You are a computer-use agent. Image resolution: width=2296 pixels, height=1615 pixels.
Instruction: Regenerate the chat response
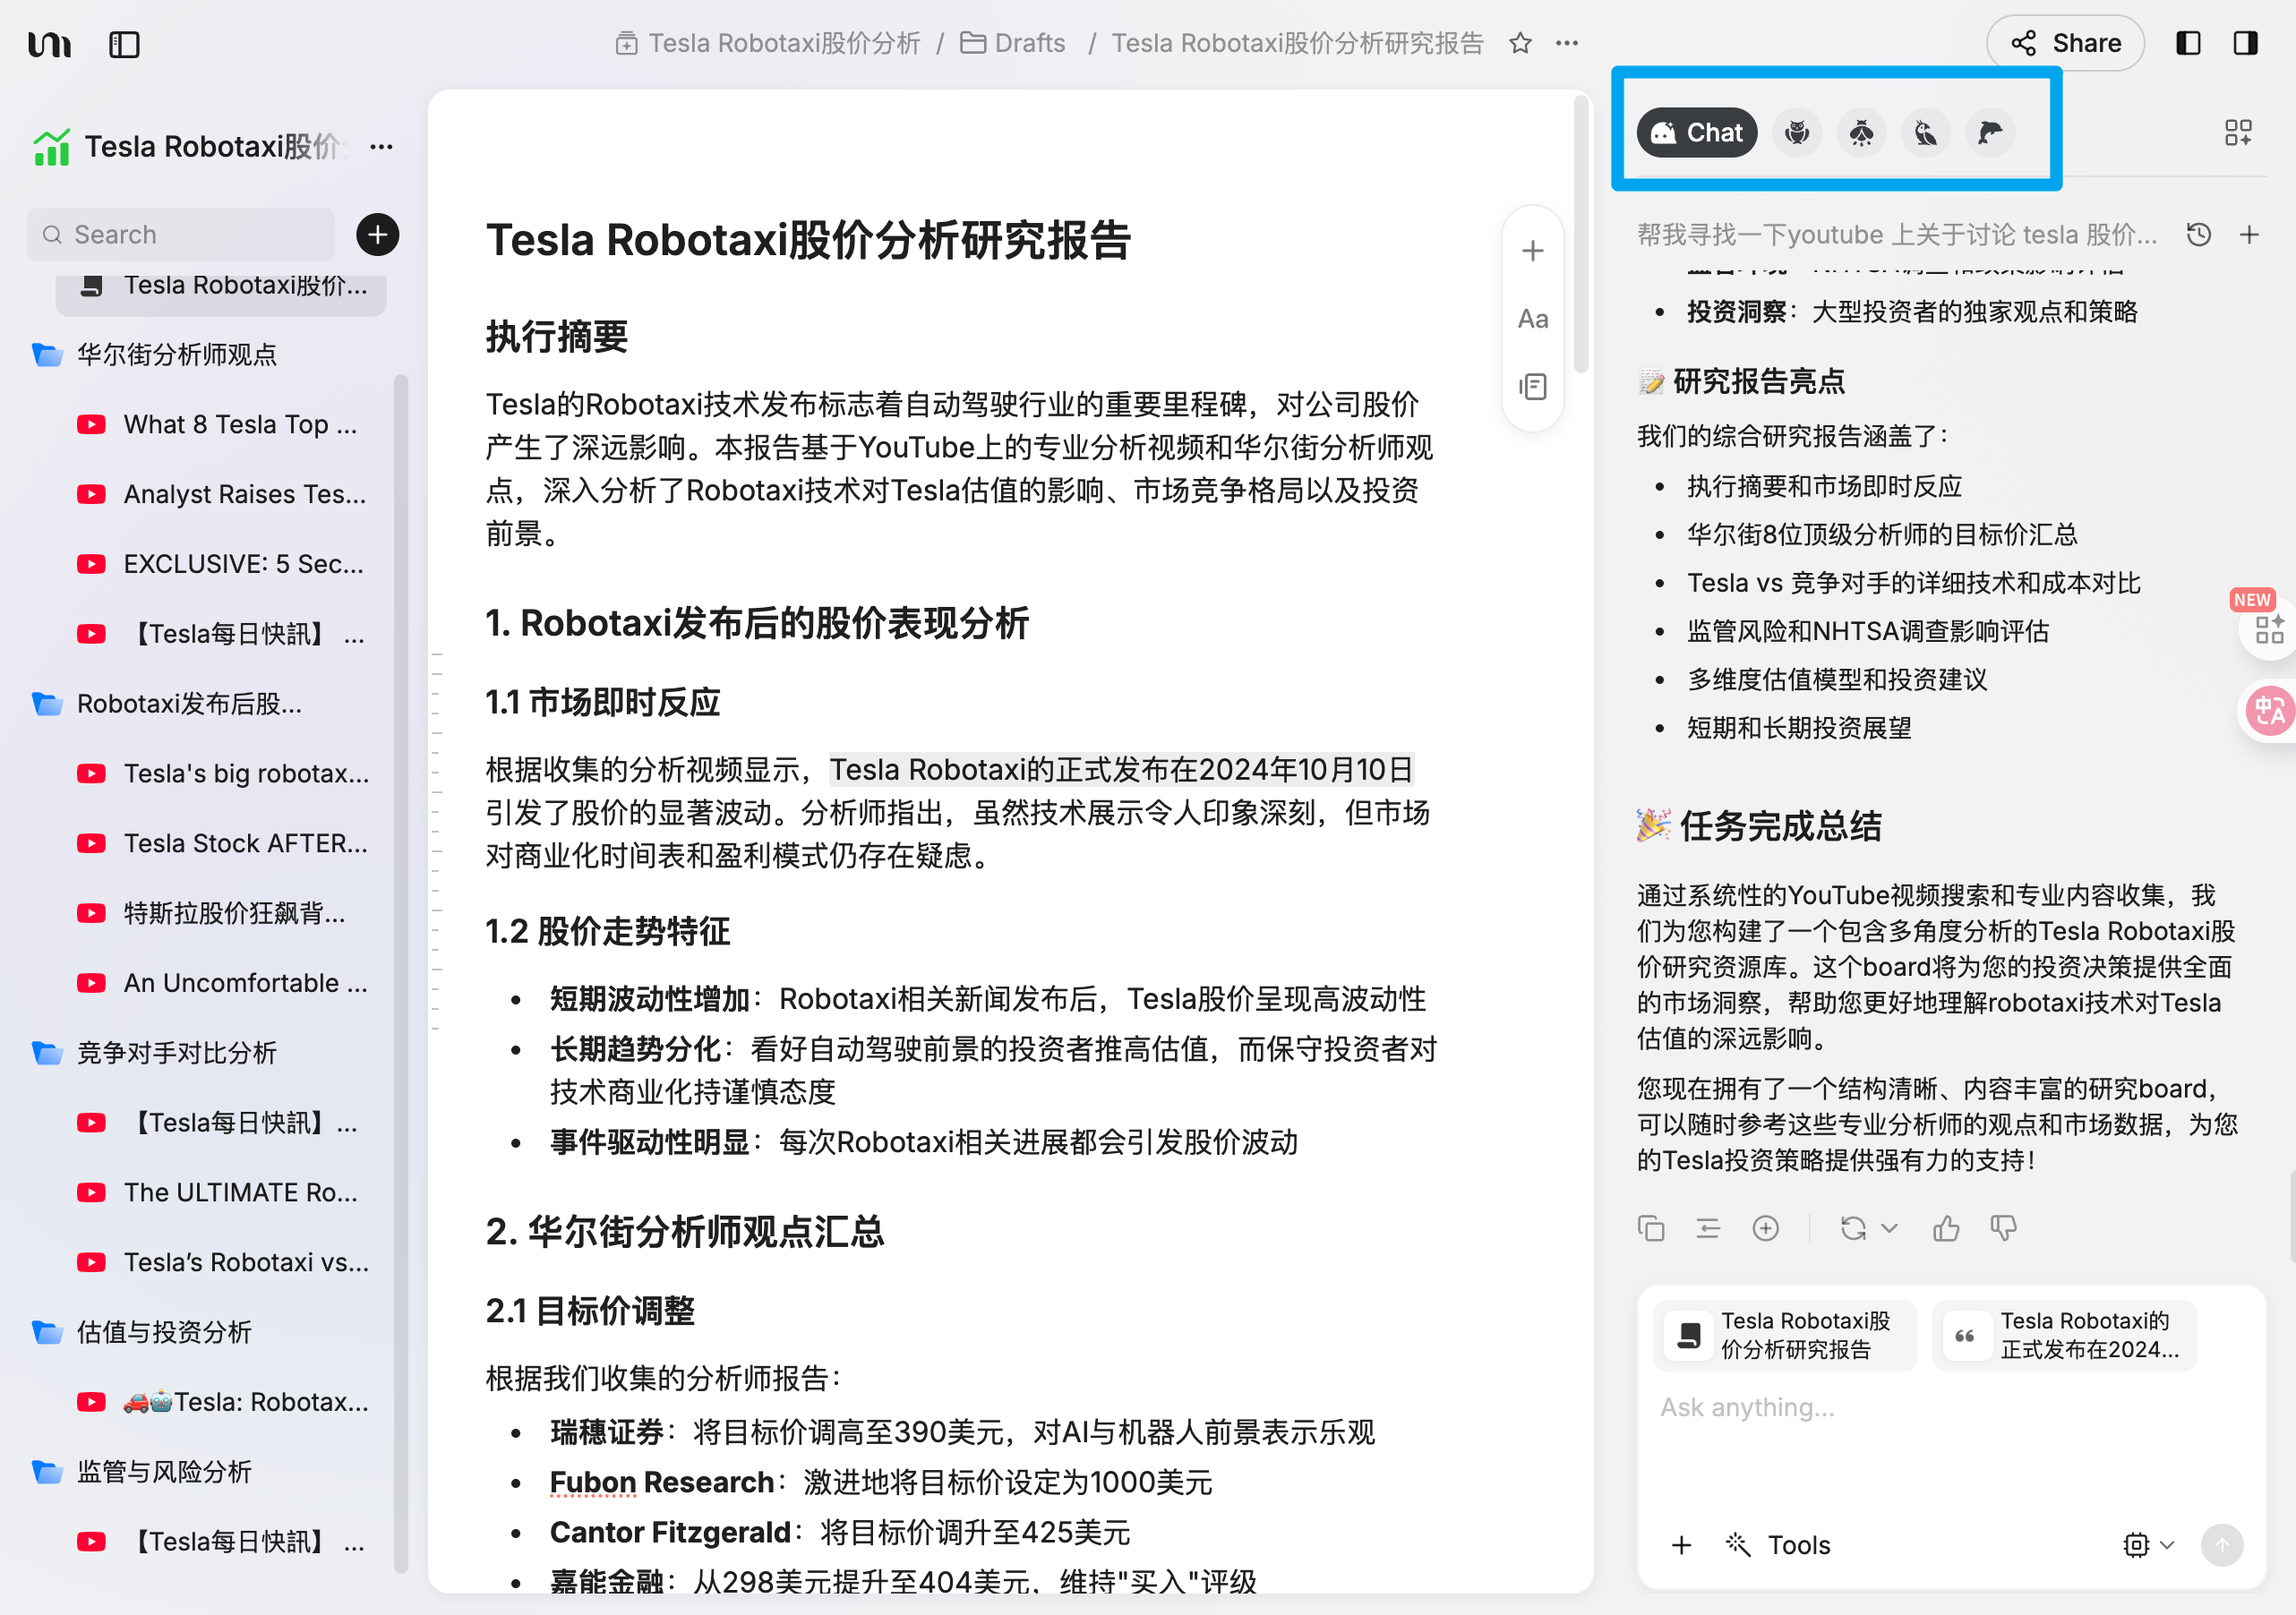click(x=1853, y=1228)
